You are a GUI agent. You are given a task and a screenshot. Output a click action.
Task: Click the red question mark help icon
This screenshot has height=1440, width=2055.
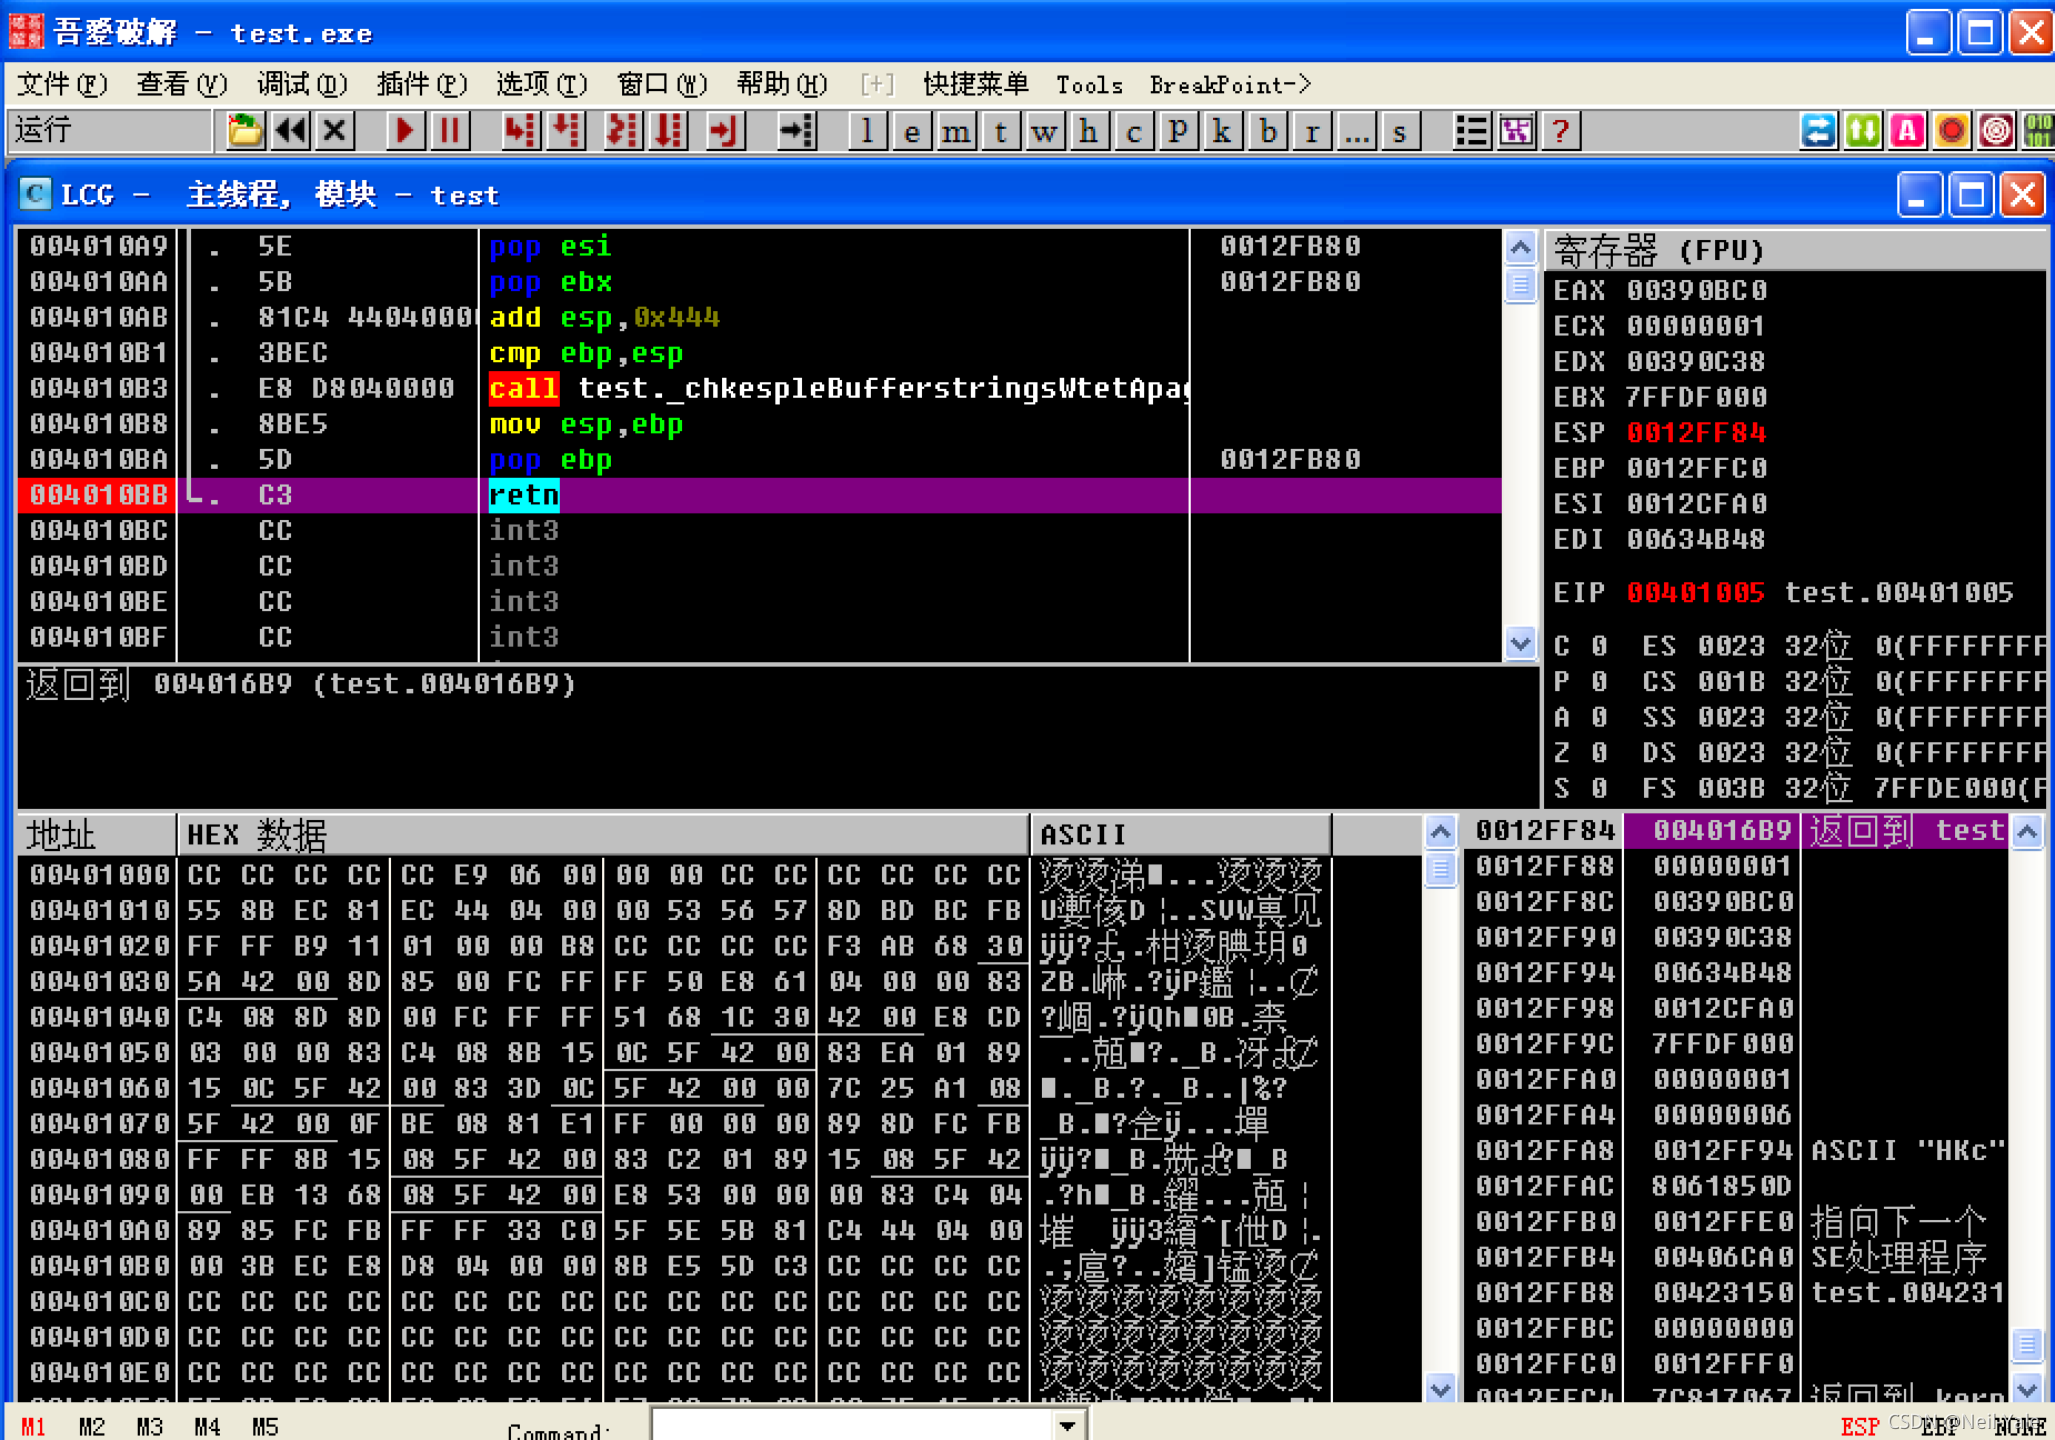pos(1560,131)
